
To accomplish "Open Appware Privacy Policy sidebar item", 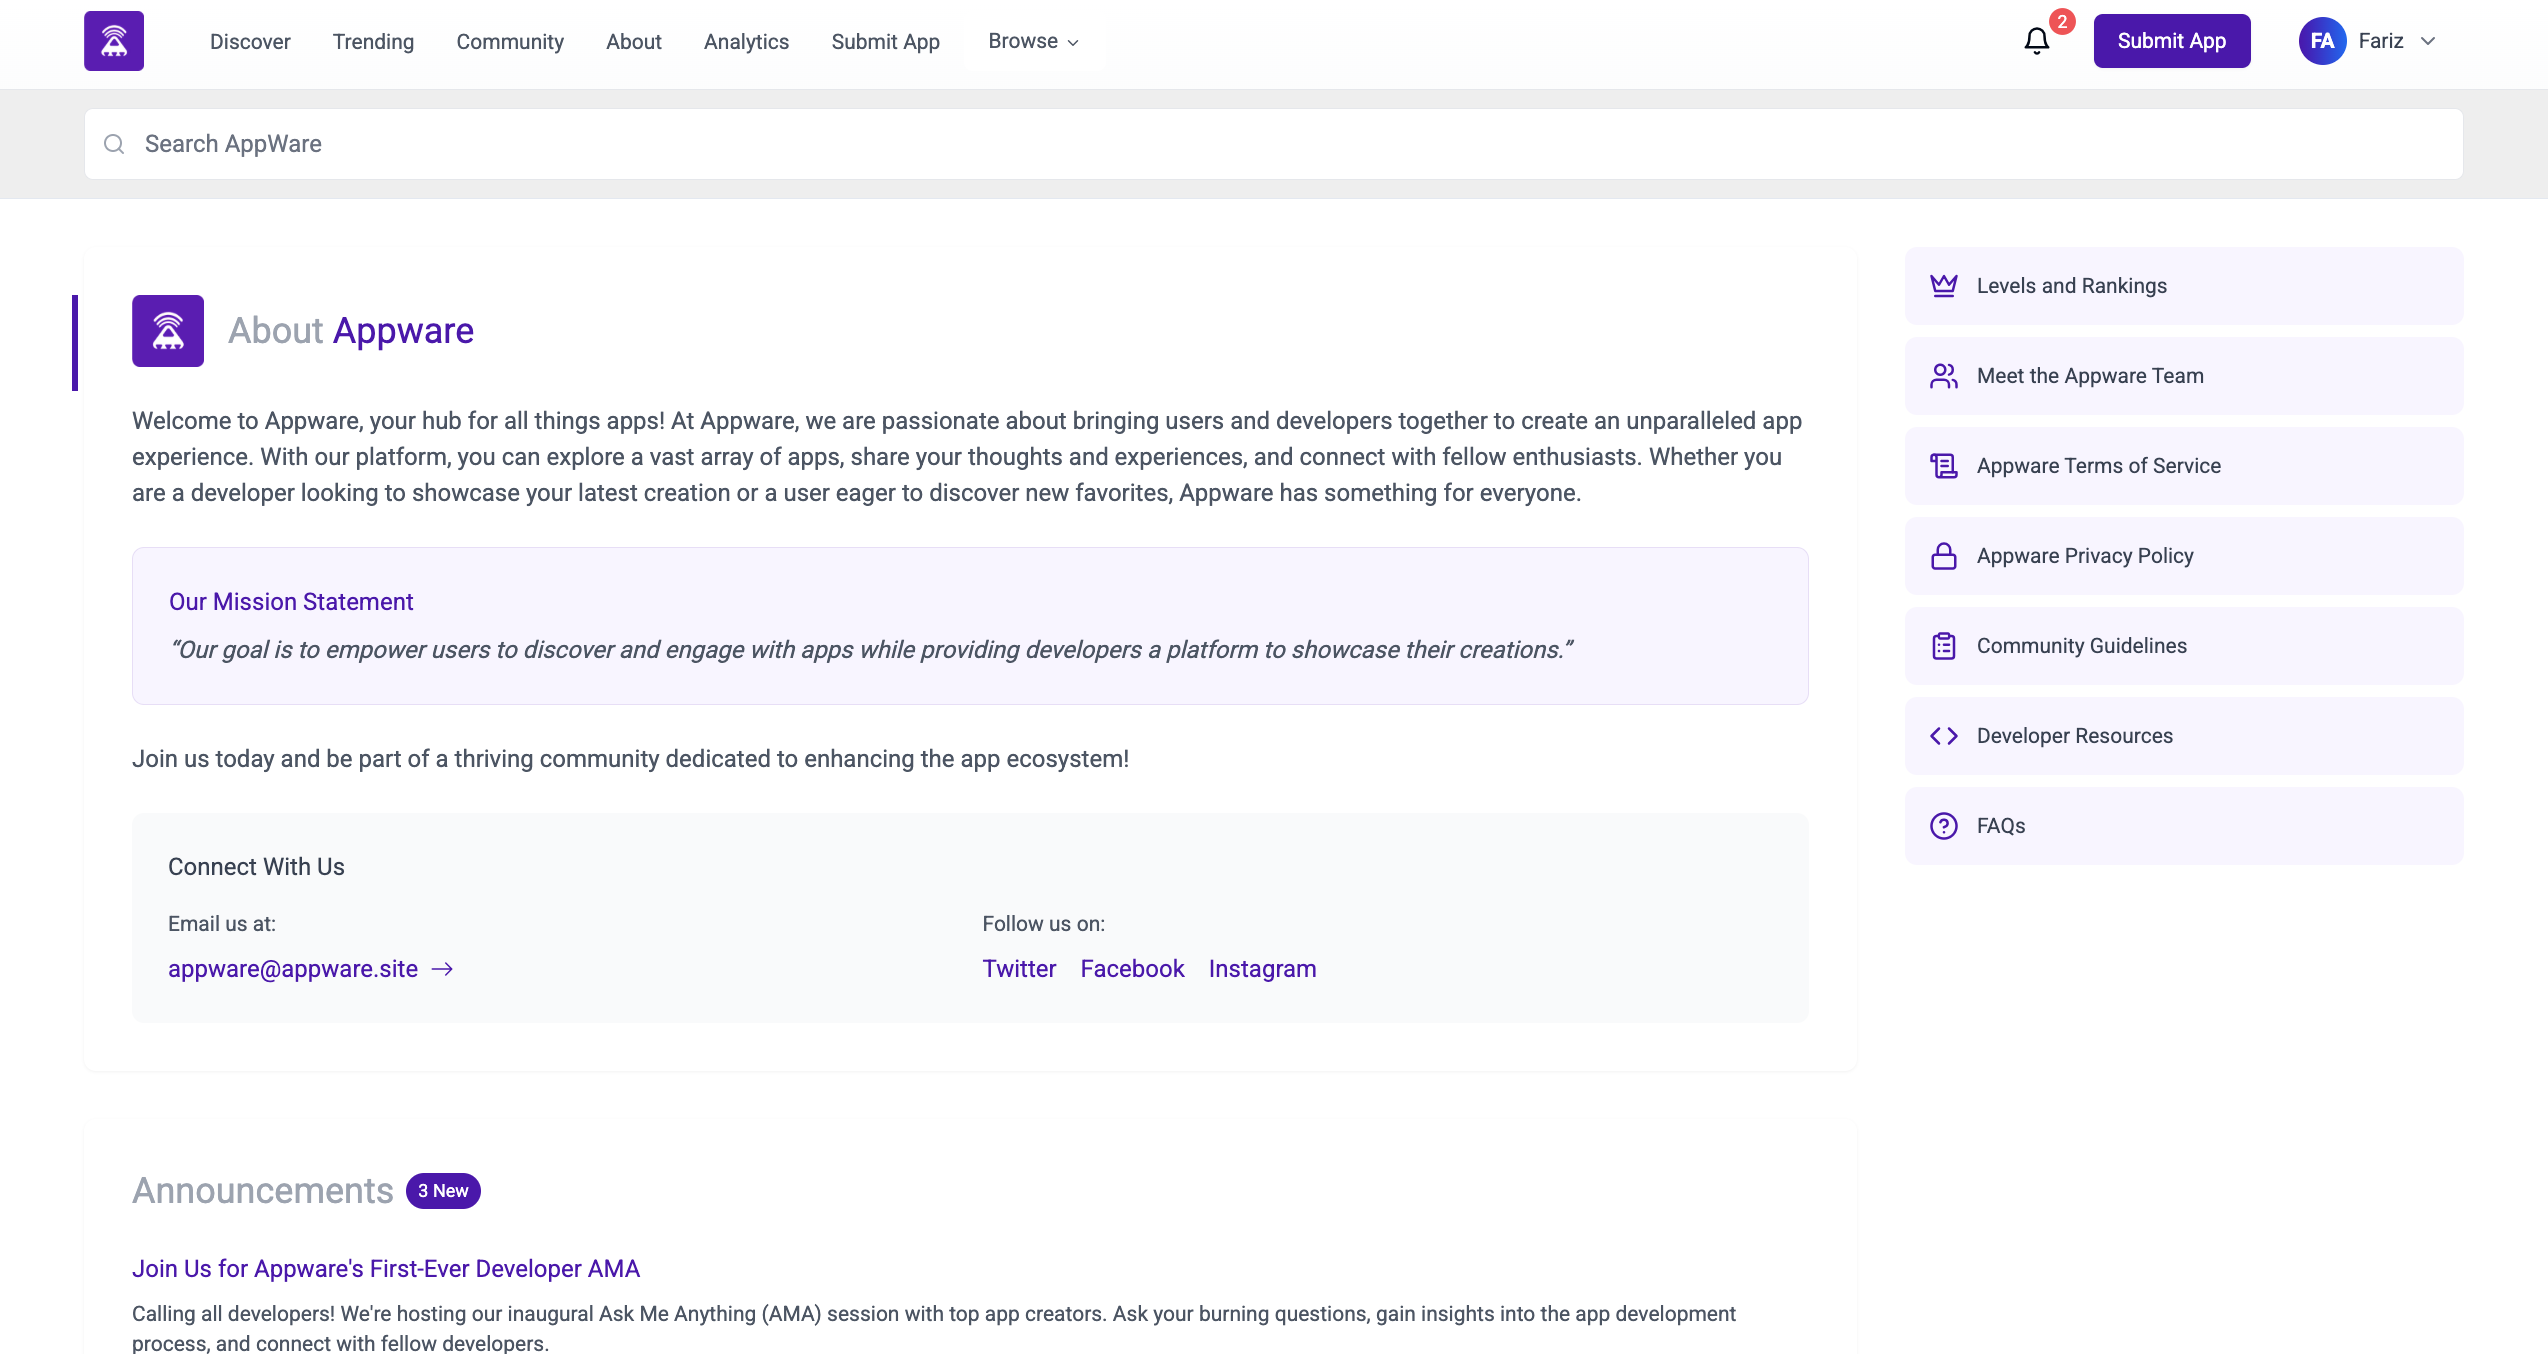I will (2184, 556).
